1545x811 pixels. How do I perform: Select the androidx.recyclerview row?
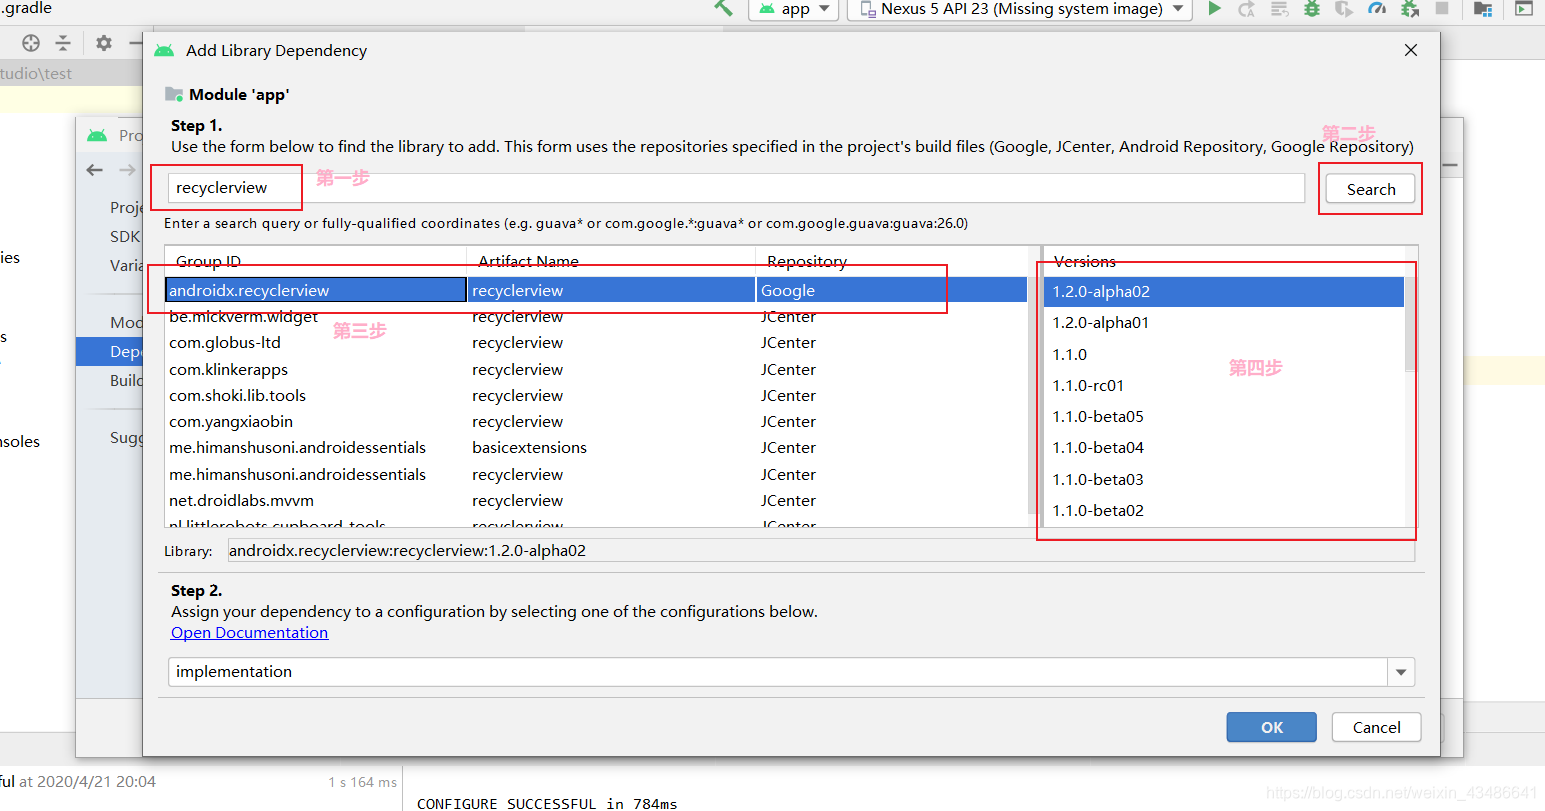[x=596, y=290]
